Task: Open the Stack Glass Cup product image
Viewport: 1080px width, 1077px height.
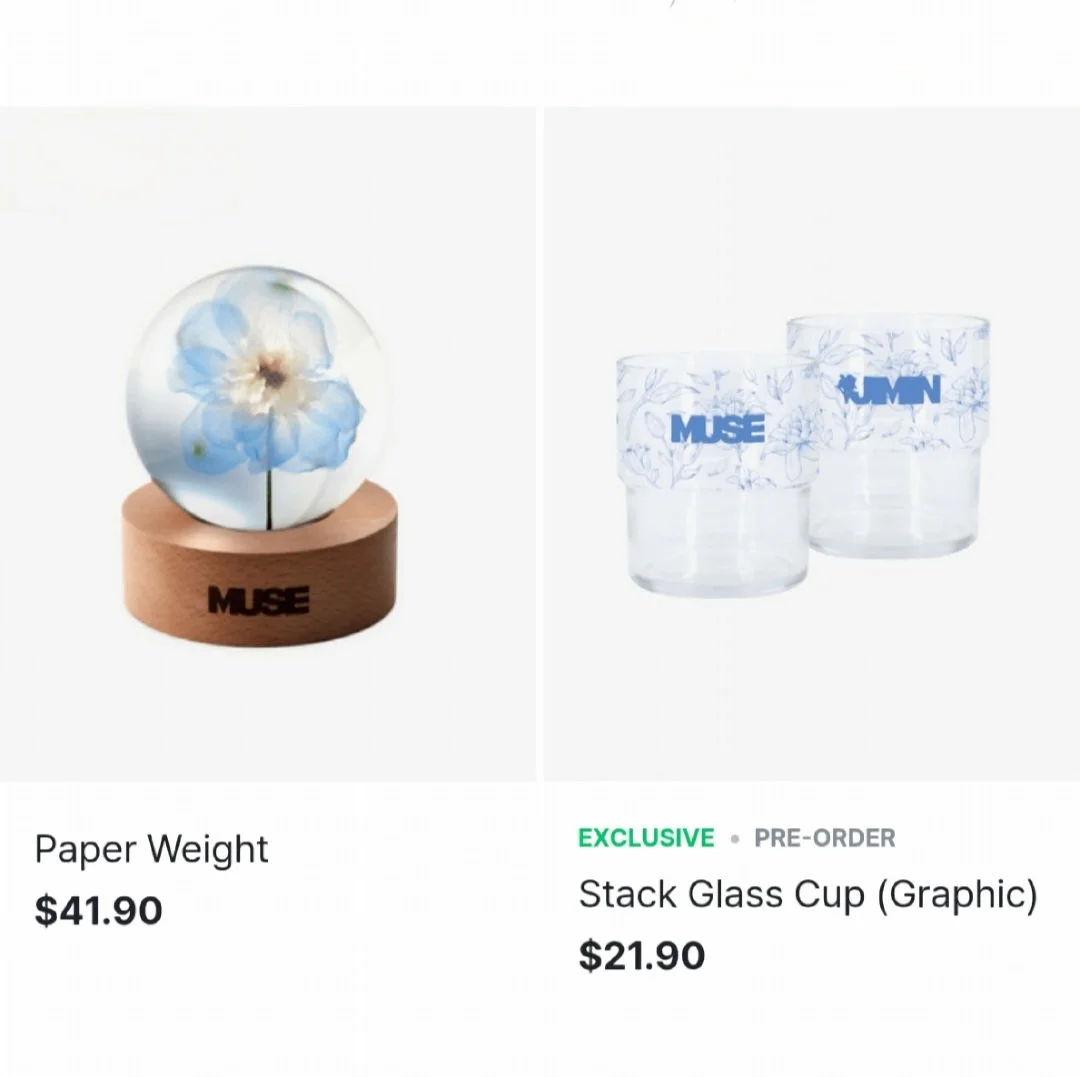Action: click(812, 444)
